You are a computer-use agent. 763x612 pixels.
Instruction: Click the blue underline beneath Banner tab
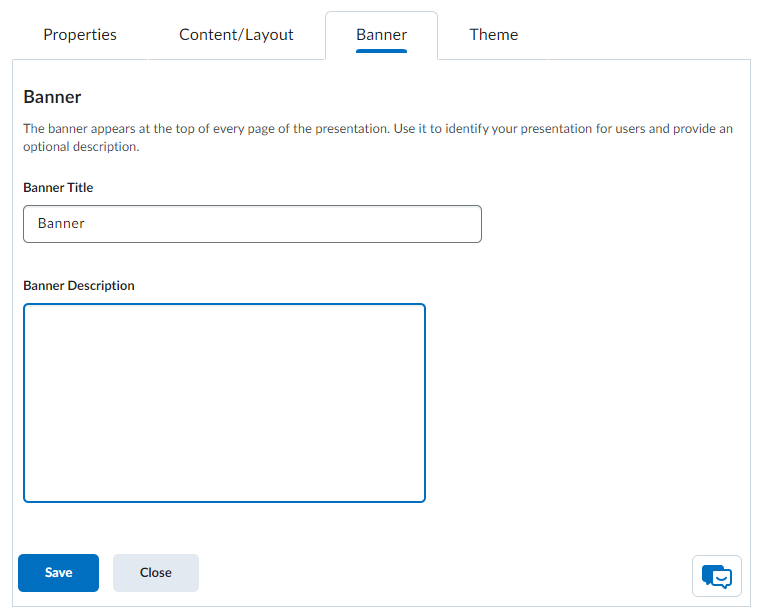point(381,50)
